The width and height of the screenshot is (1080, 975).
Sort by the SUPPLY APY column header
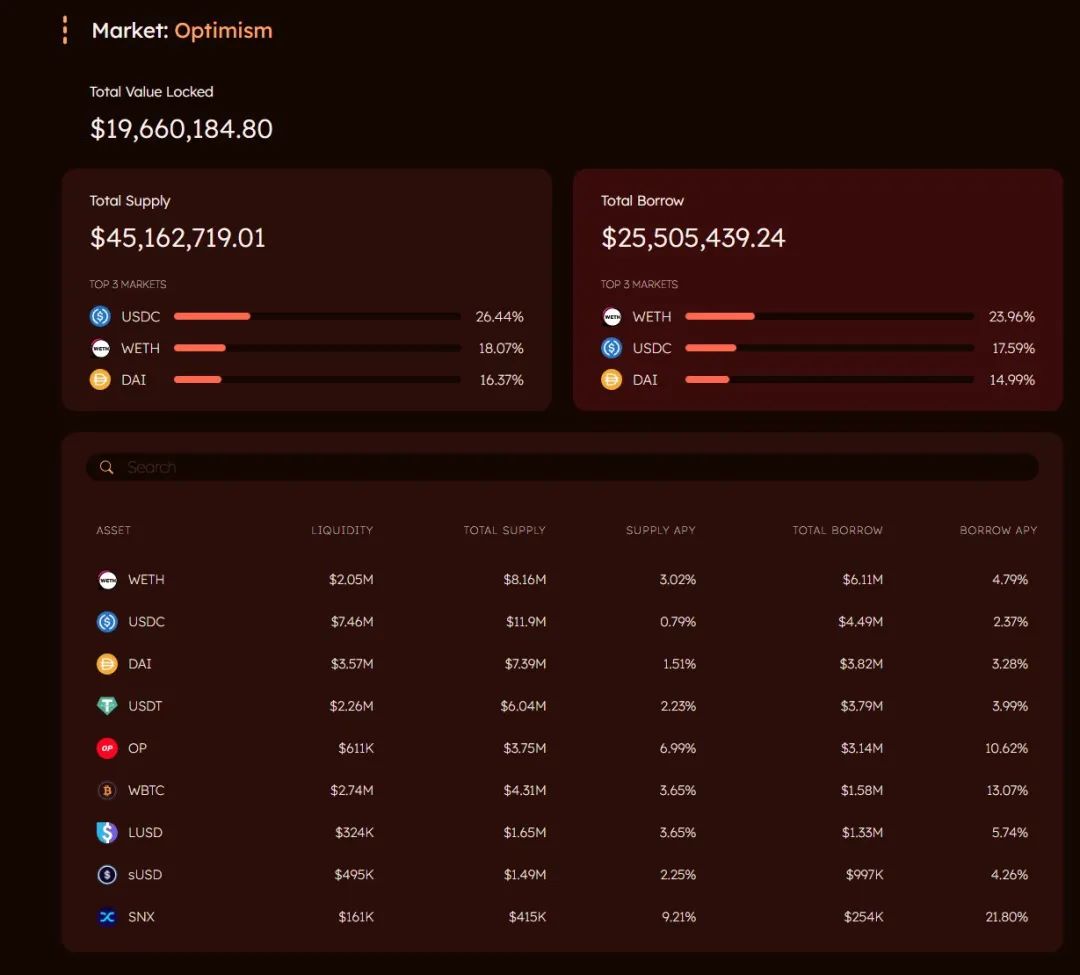tap(661, 530)
